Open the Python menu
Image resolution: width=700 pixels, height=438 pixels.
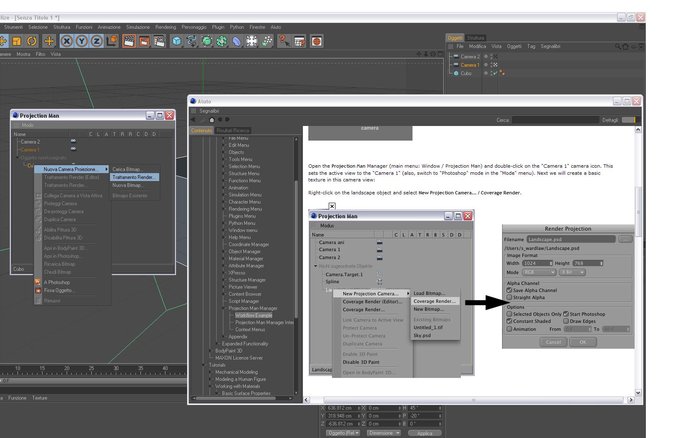click(x=237, y=27)
